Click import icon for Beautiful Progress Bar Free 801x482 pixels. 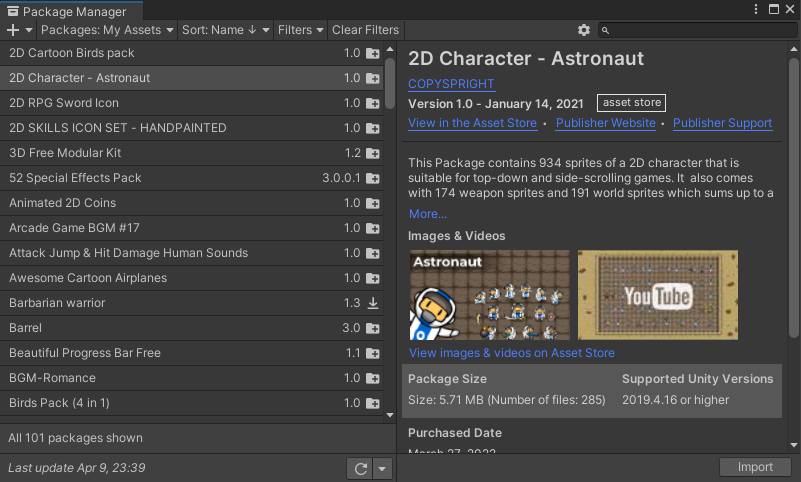click(x=373, y=353)
